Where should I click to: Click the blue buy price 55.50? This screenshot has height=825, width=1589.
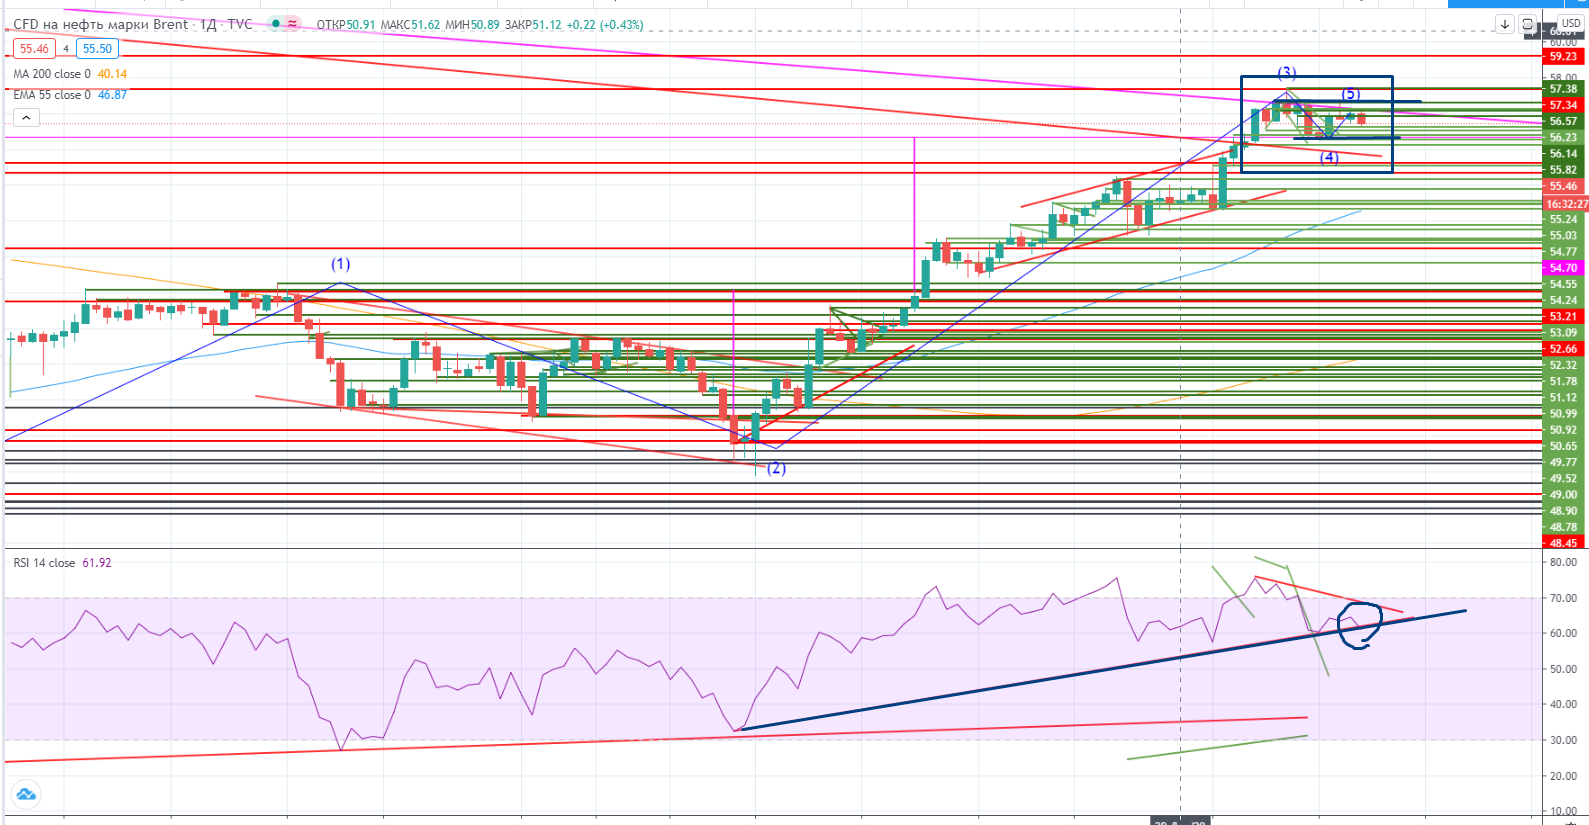(97, 49)
